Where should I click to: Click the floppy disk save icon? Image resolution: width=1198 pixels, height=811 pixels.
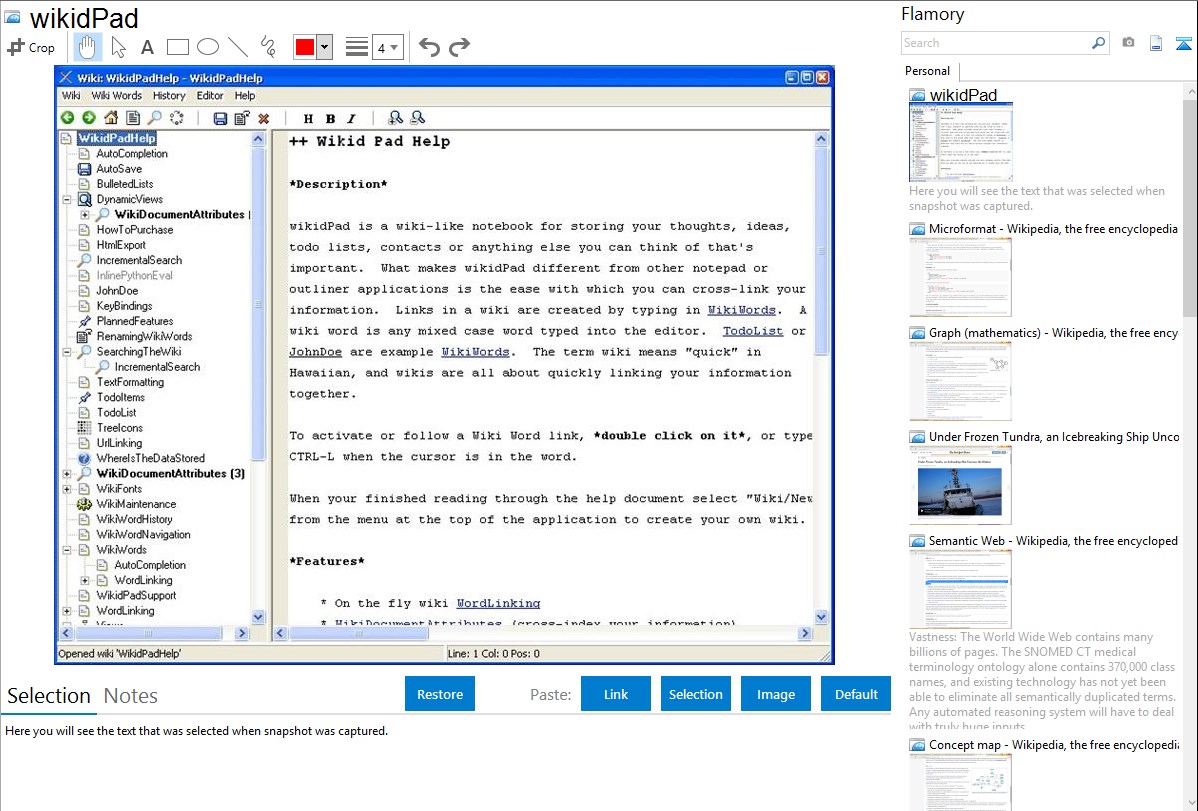(x=220, y=118)
